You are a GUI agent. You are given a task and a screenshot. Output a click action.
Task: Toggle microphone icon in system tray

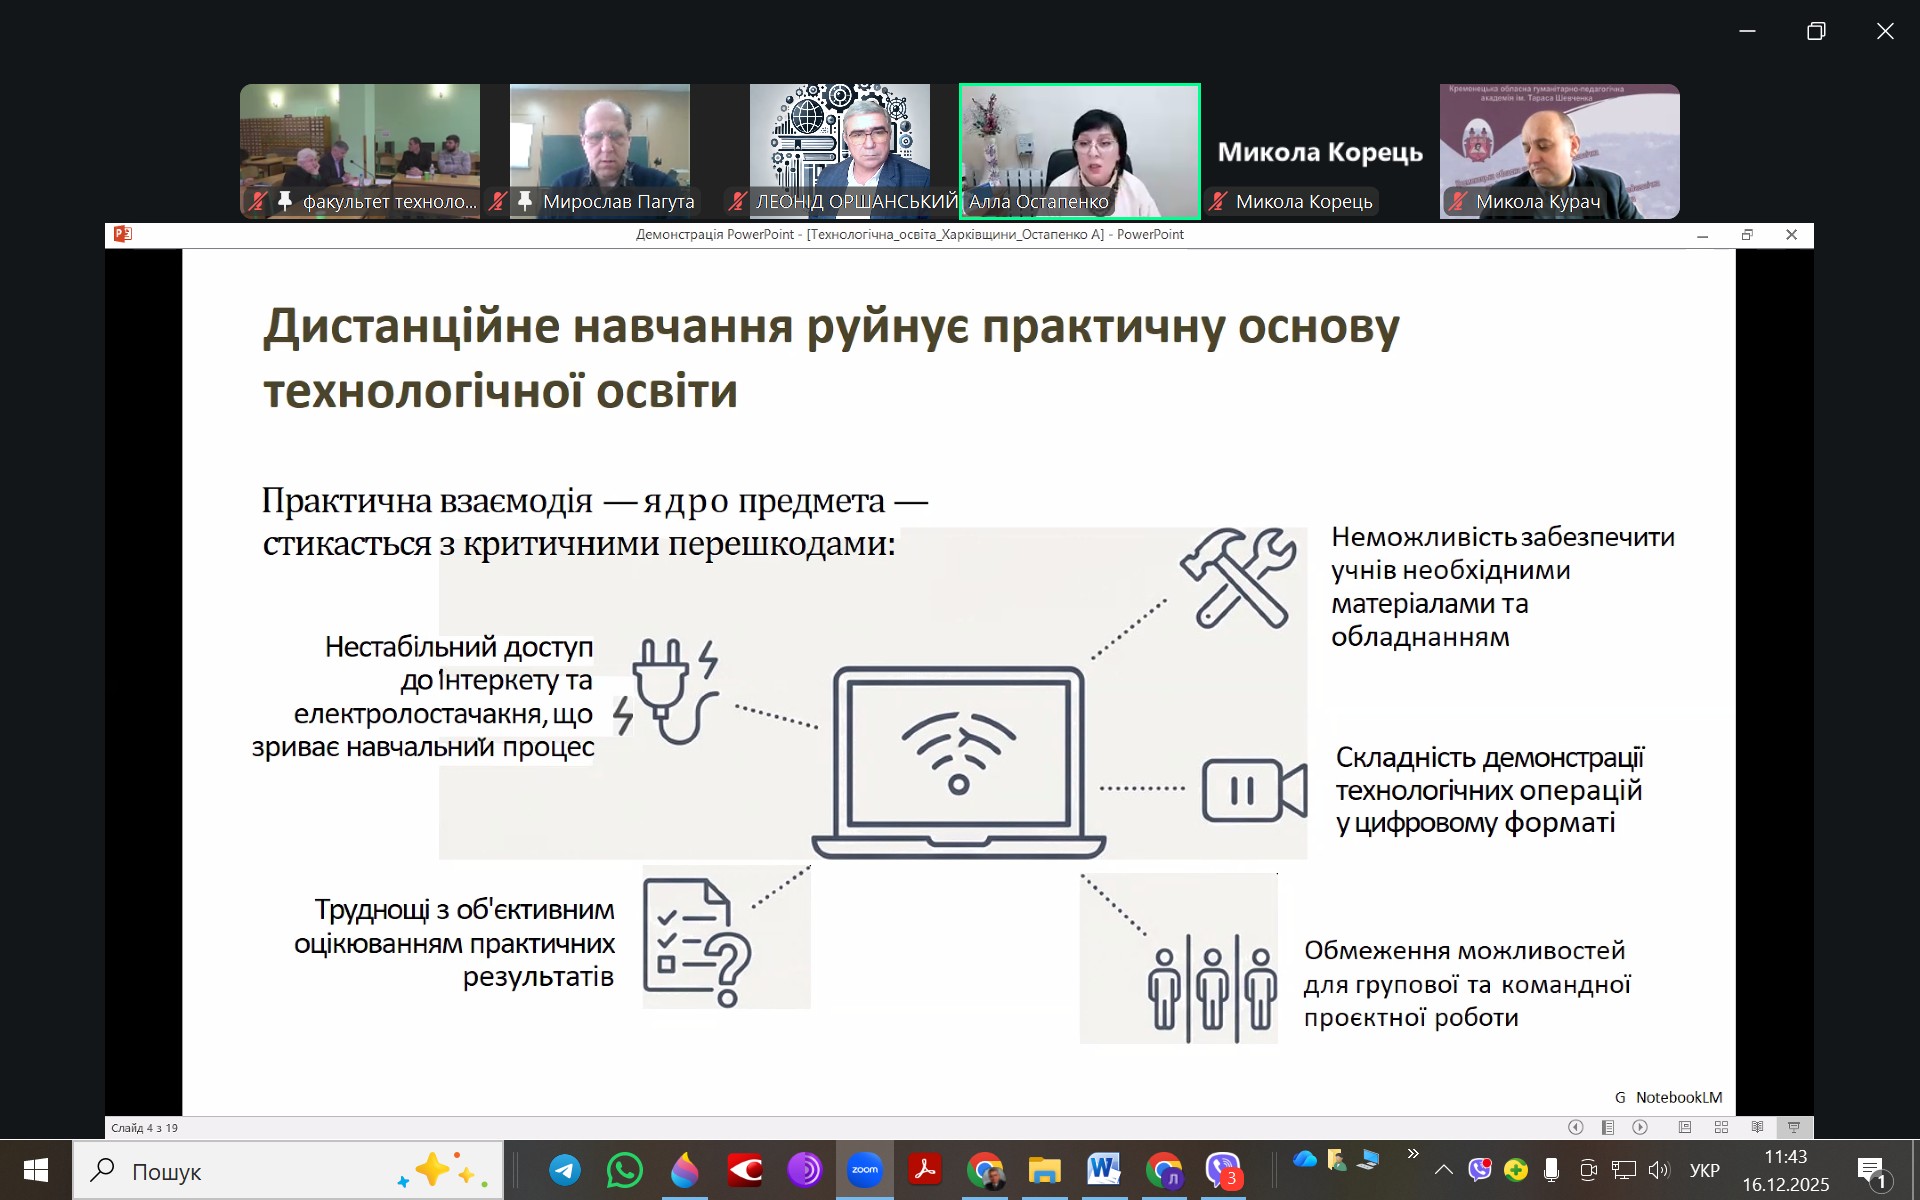tap(1551, 1169)
